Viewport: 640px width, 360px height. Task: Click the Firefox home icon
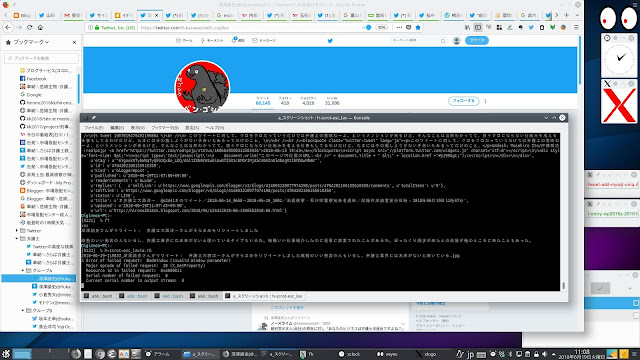click(40, 27)
